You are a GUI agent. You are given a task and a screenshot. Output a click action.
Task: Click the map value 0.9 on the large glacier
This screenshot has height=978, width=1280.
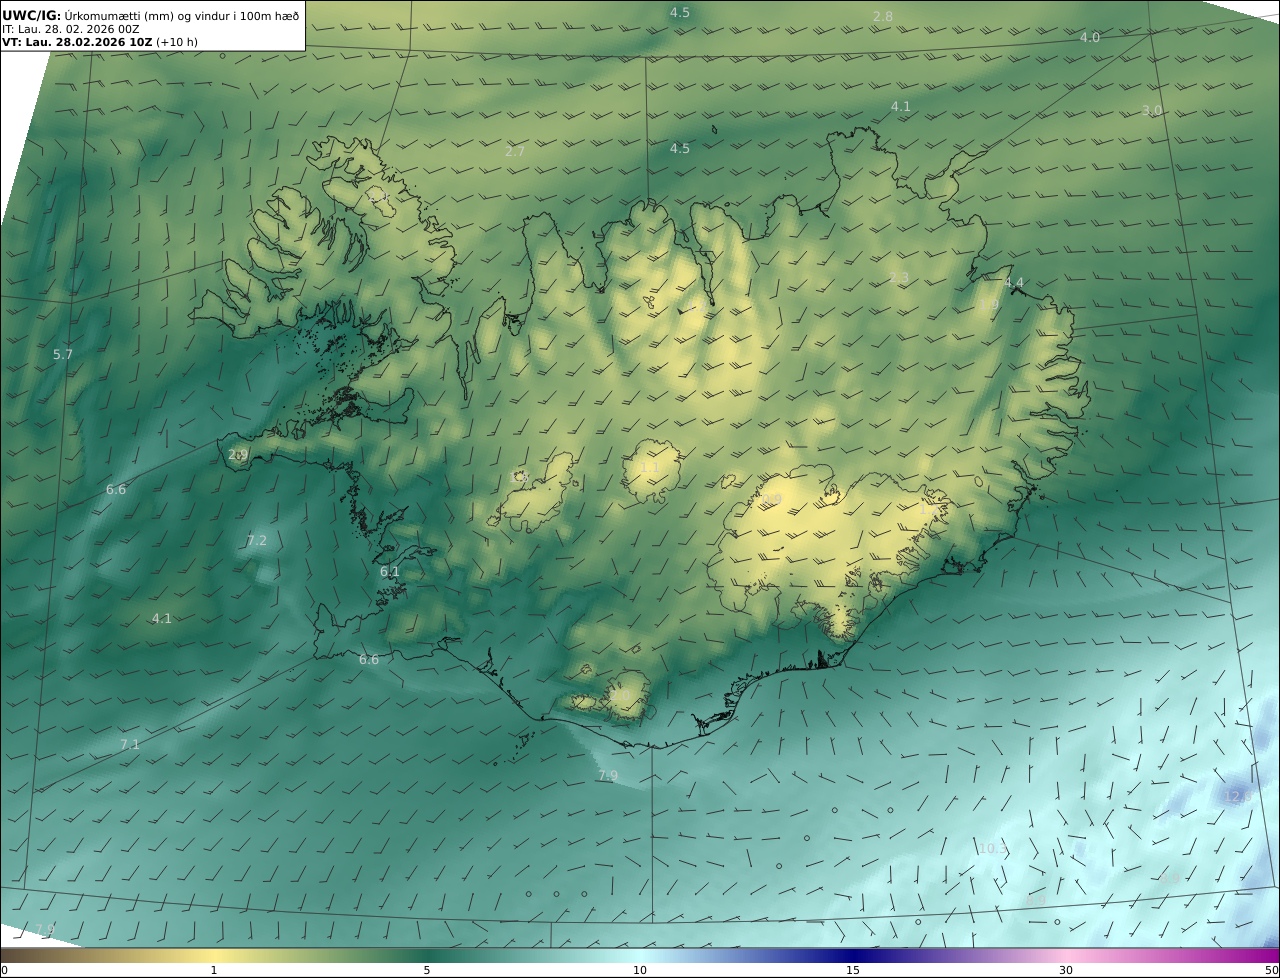tap(772, 499)
